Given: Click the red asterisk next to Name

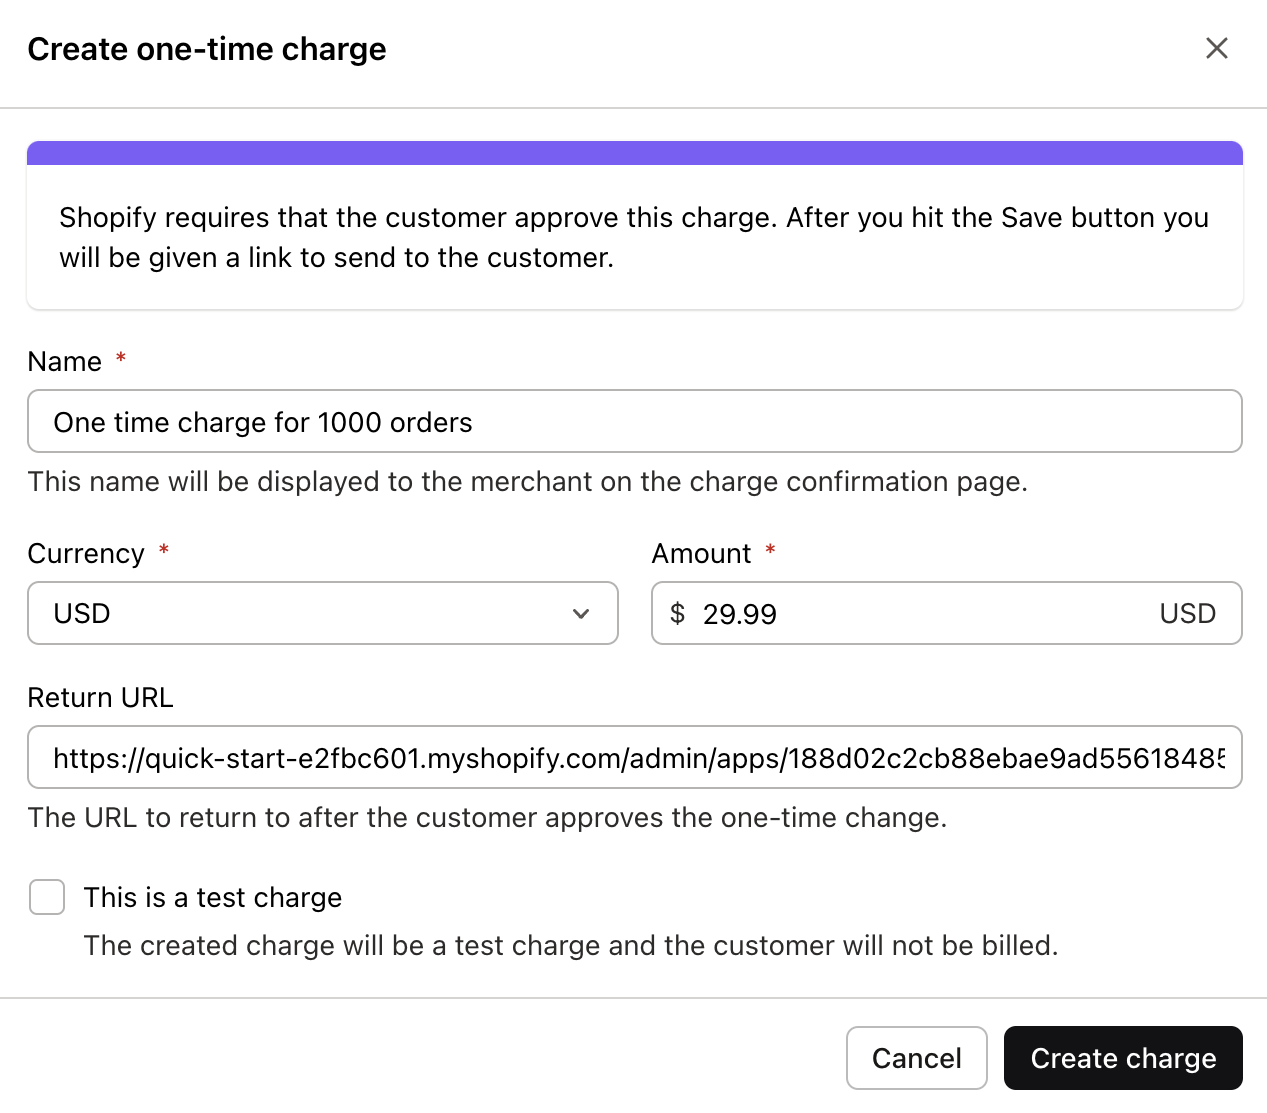Looking at the screenshot, I should point(120,360).
